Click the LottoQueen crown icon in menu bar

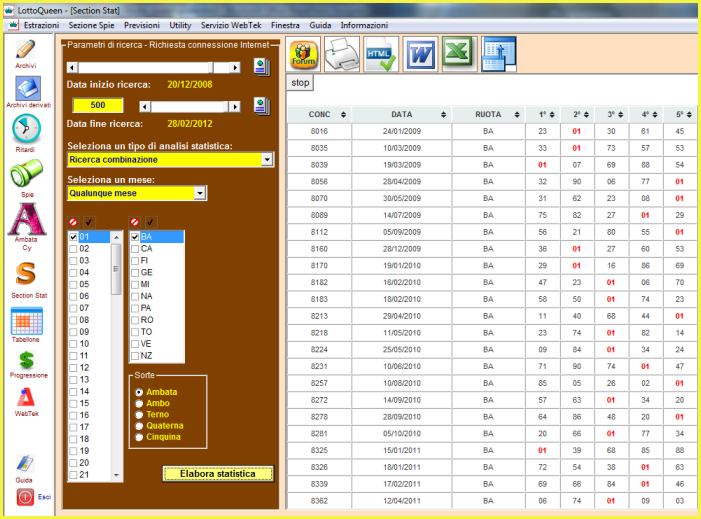pyautogui.click(x=13, y=25)
